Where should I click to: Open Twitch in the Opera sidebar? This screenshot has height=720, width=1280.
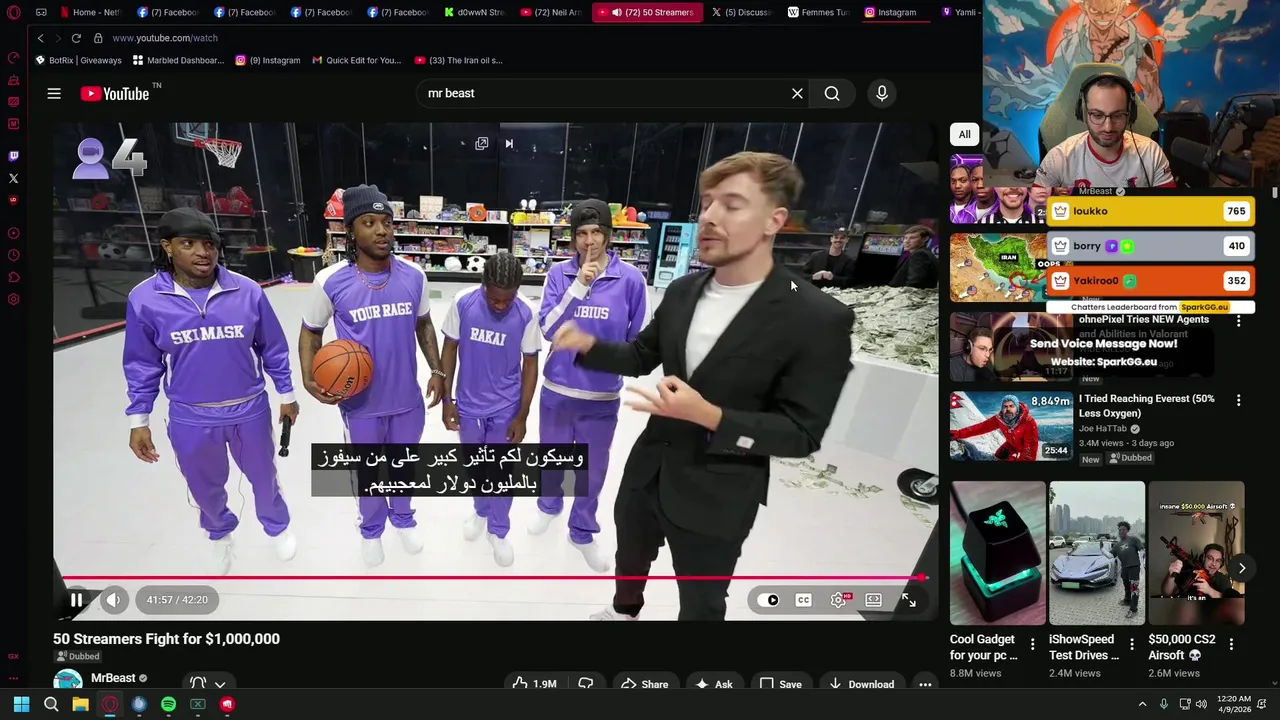13,156
